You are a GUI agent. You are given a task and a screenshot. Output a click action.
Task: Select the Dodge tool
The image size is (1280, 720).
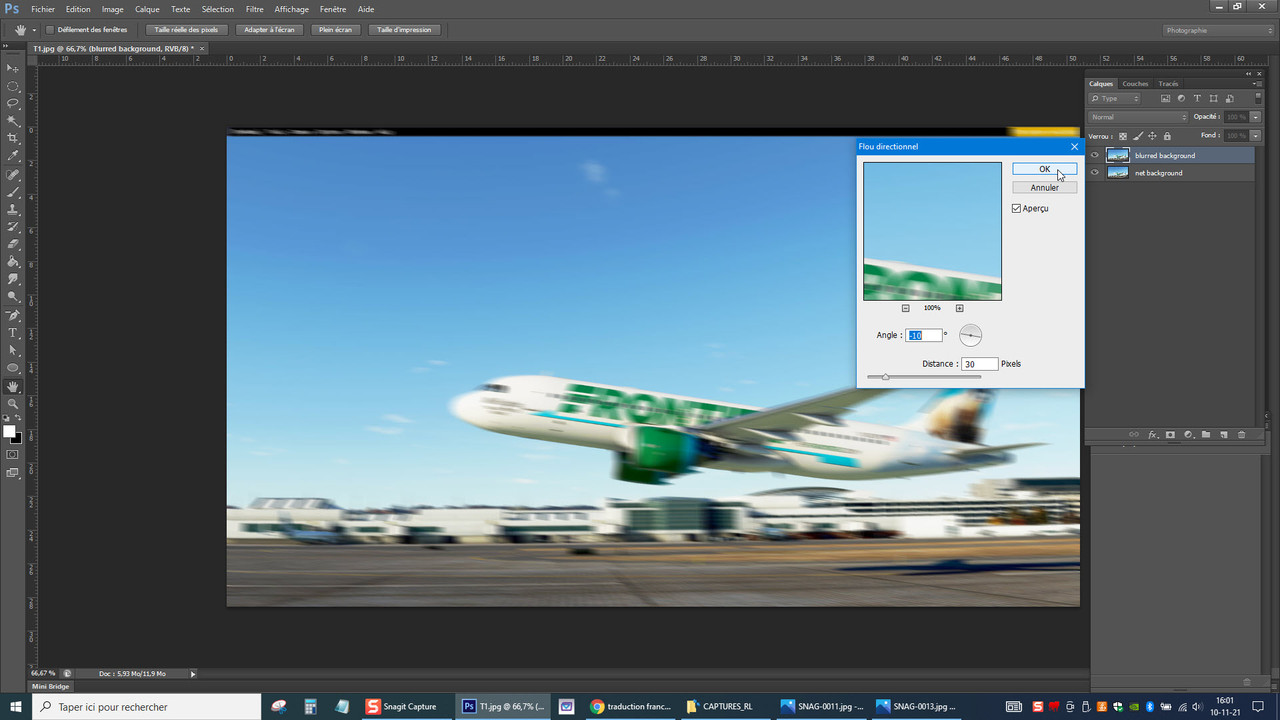(x=13, y=297)
